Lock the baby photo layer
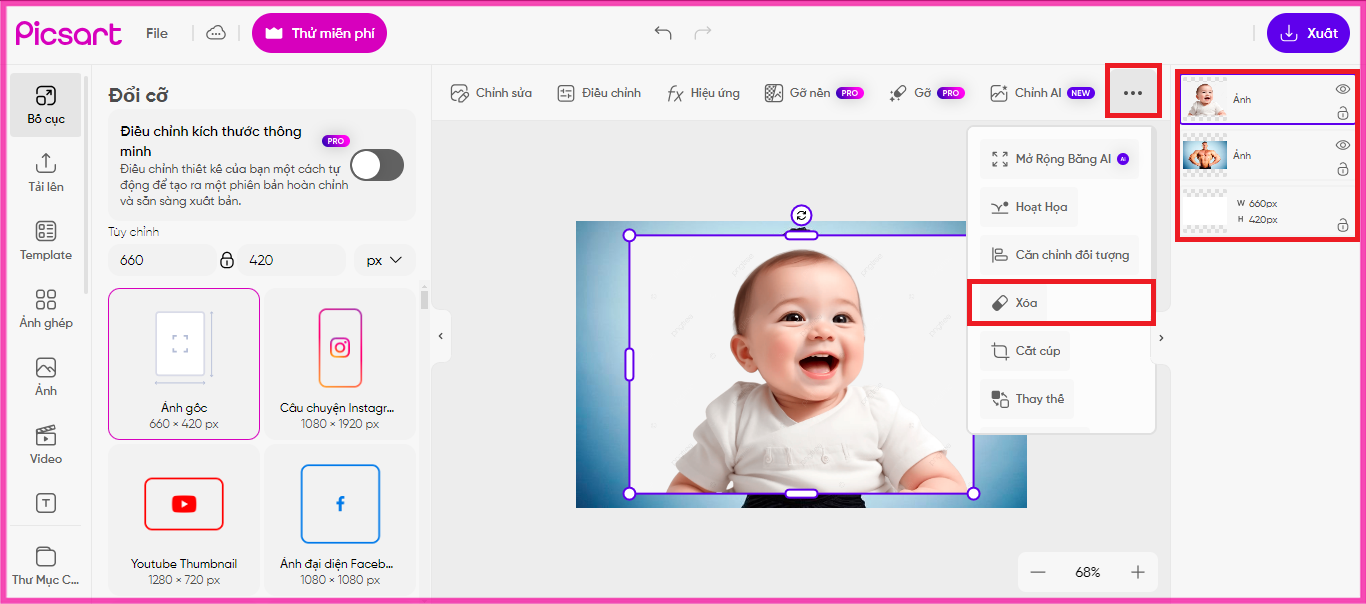 point(1343,114)
